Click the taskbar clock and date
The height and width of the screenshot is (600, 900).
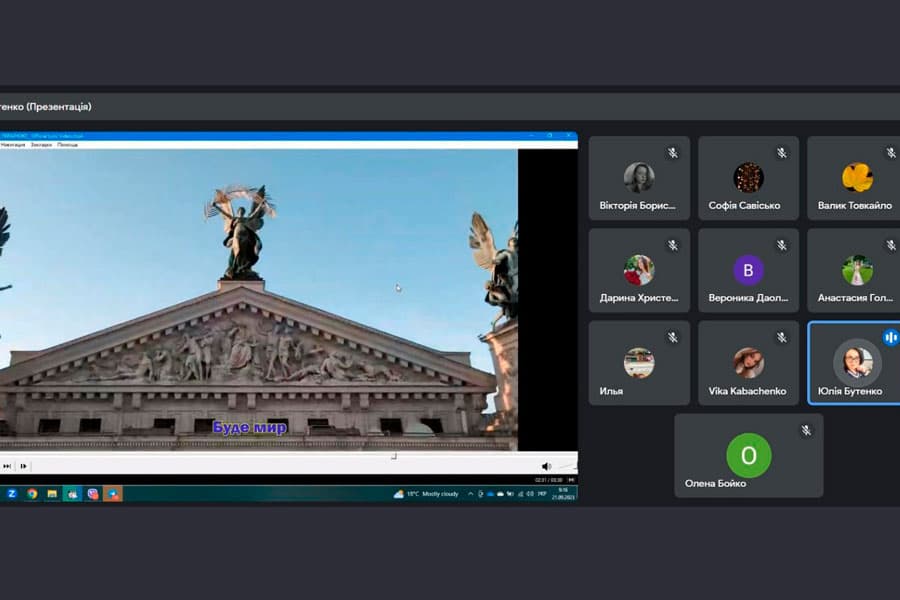(563, 494)
